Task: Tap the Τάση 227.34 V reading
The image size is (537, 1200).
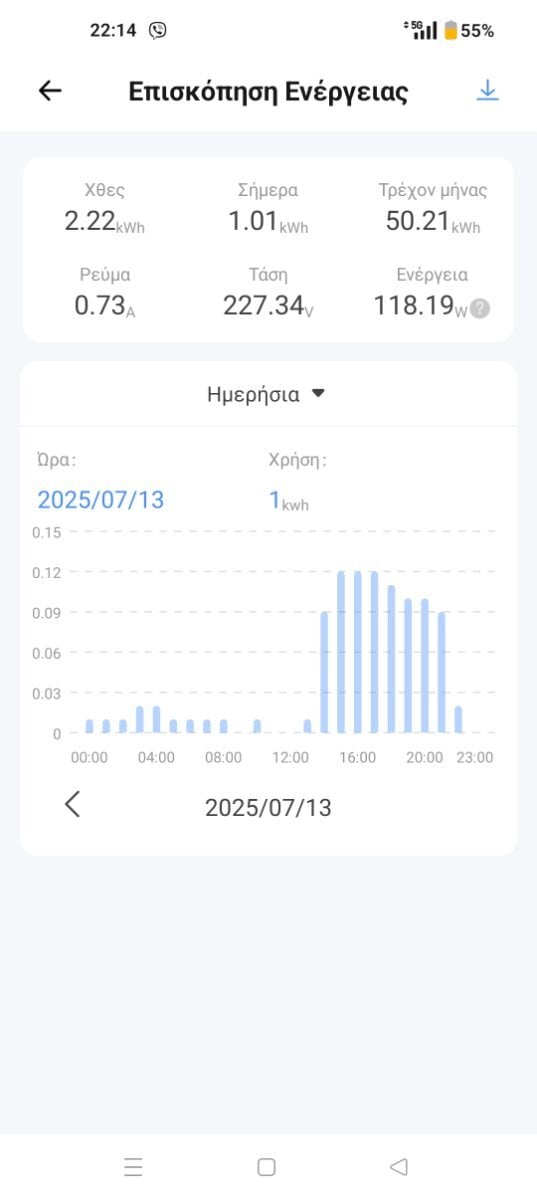Action: coord(268,306)
